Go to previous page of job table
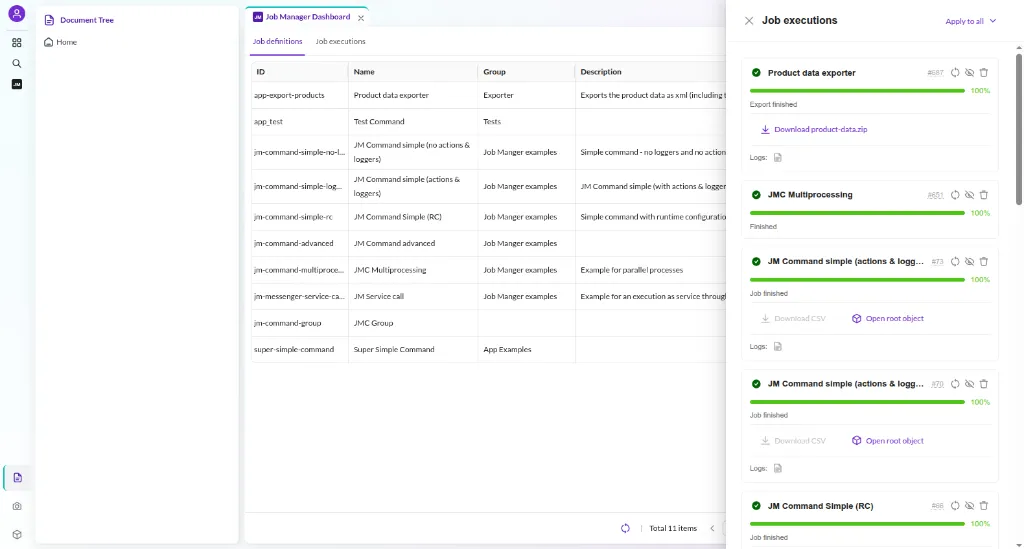This screenshot has height=549, width=1024. [712, 528]
